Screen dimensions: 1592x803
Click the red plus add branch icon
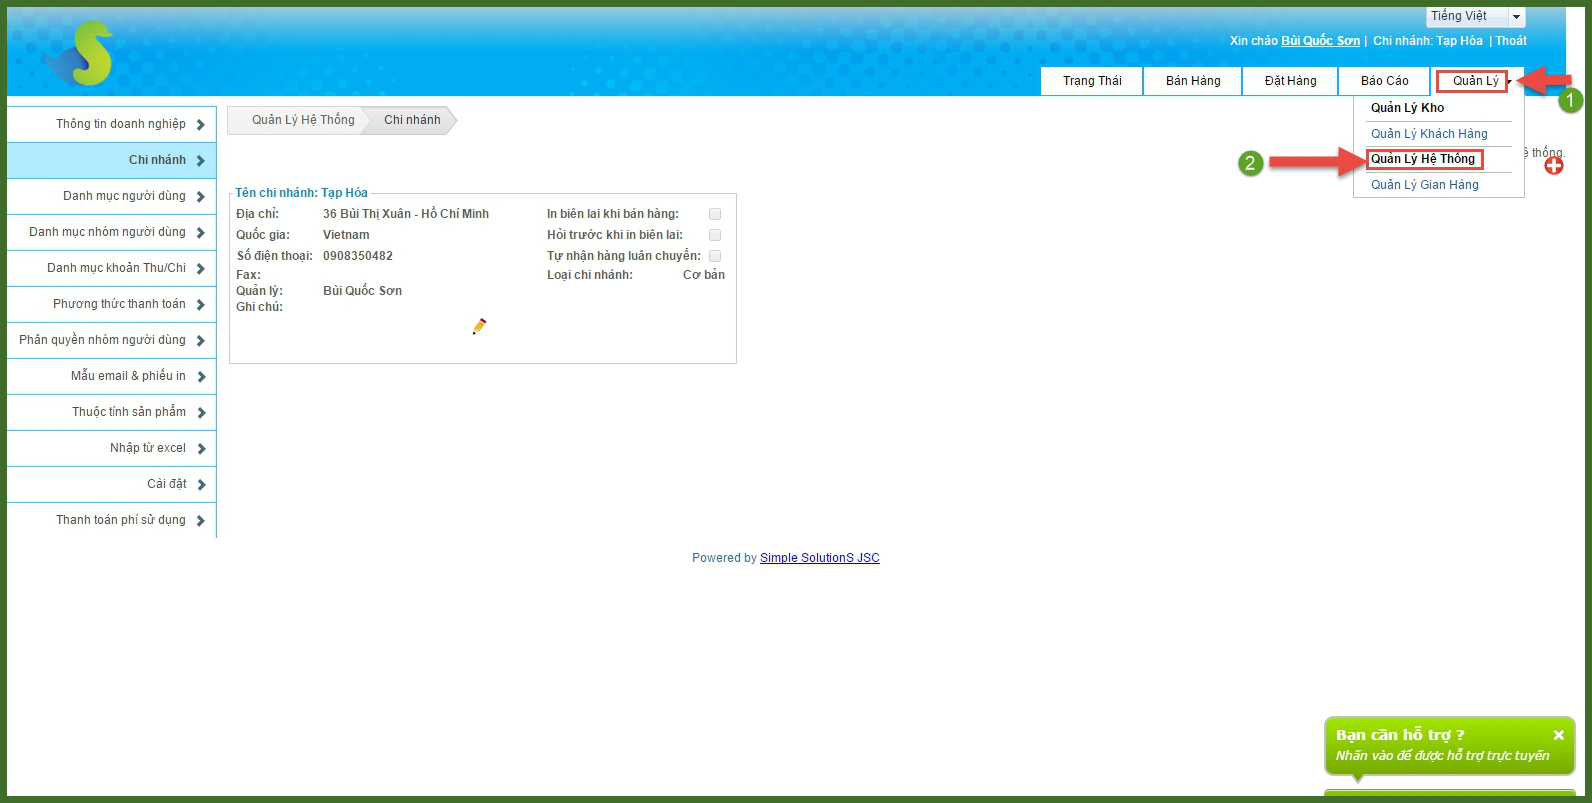click(1553, 166)
